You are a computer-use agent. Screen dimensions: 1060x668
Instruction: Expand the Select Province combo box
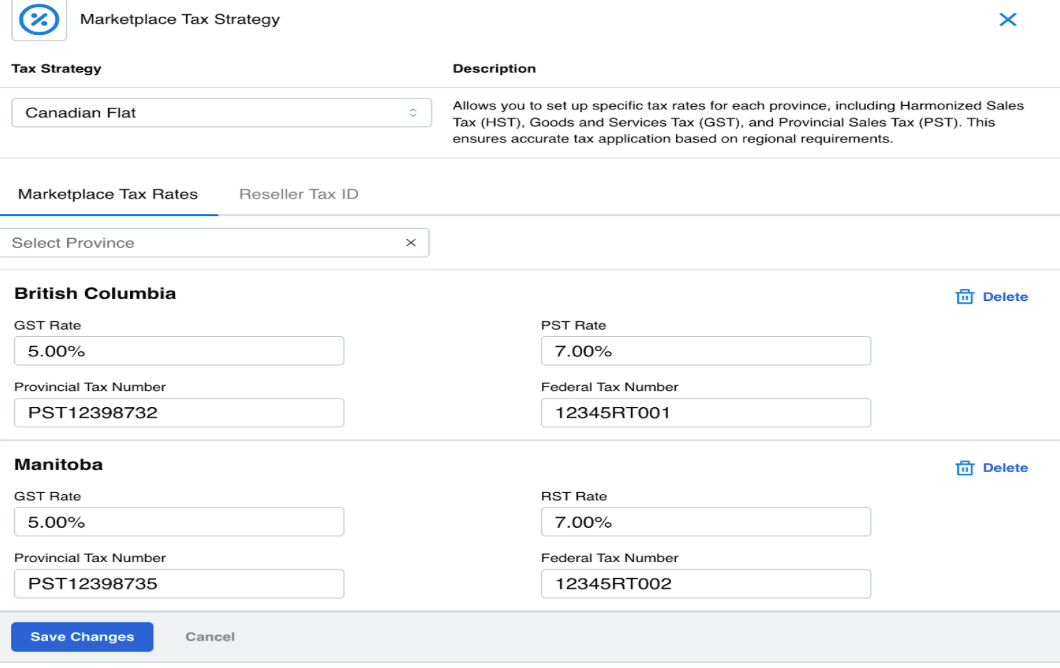tap(200, 243)
